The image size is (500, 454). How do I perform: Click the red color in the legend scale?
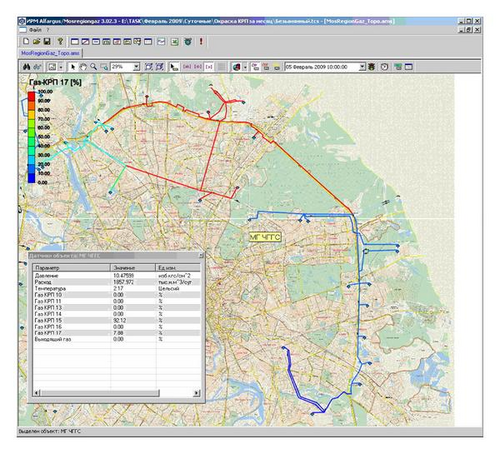click(x=31, y=96)
